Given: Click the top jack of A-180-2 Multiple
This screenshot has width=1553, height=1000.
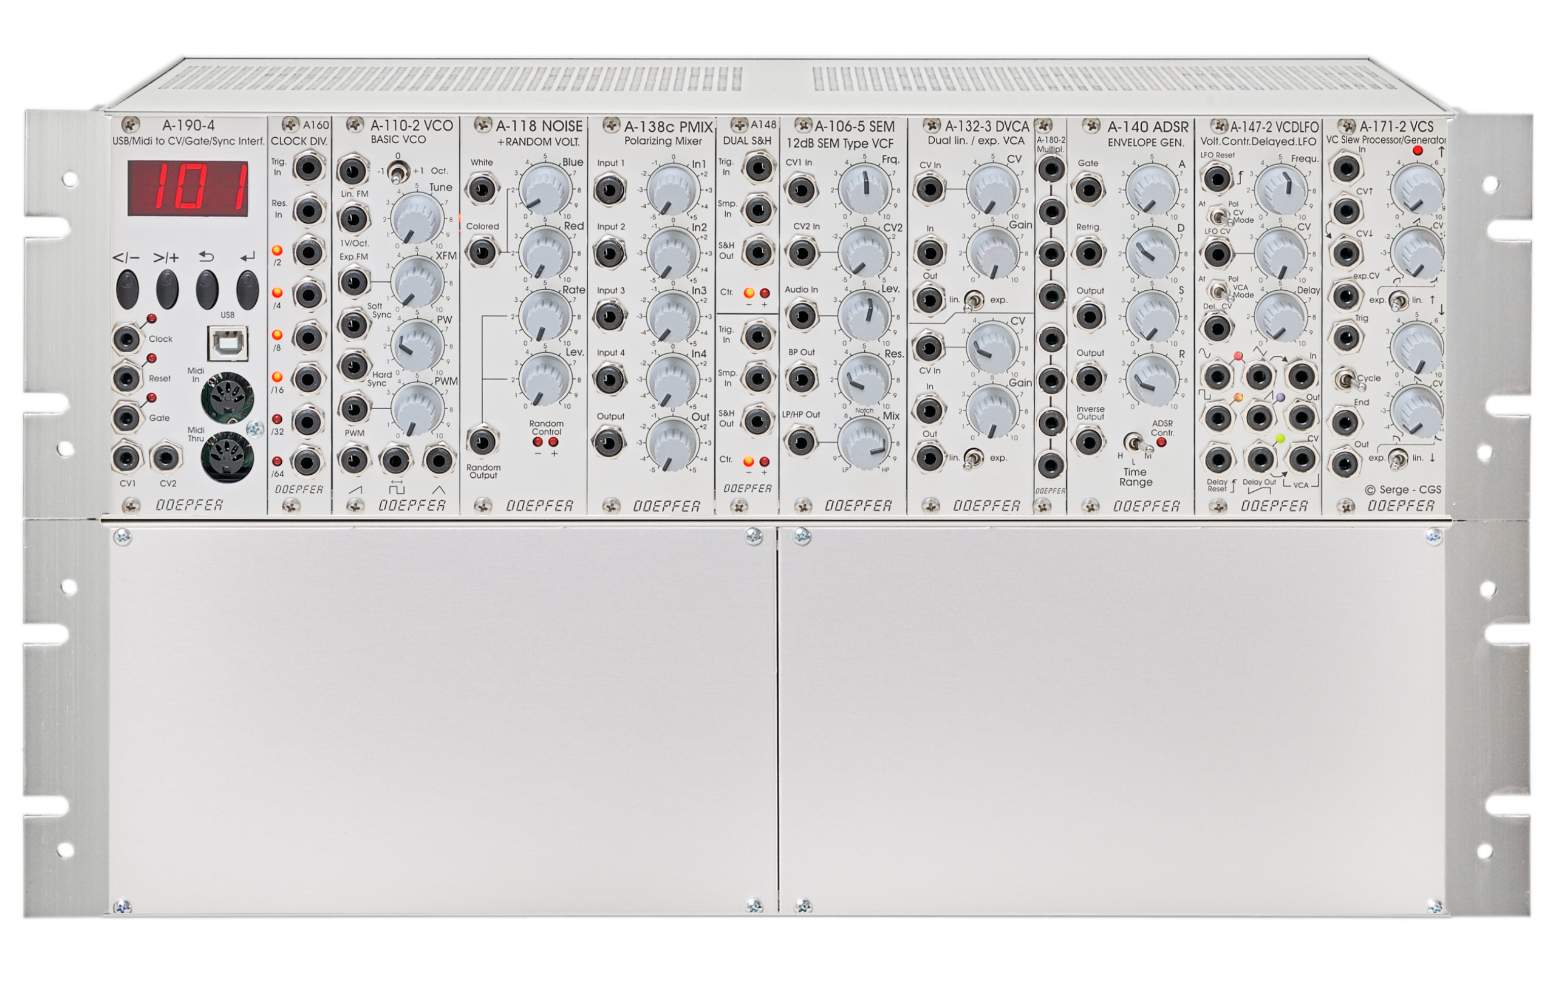Looking at the screenshot, I should point(1050,169).
